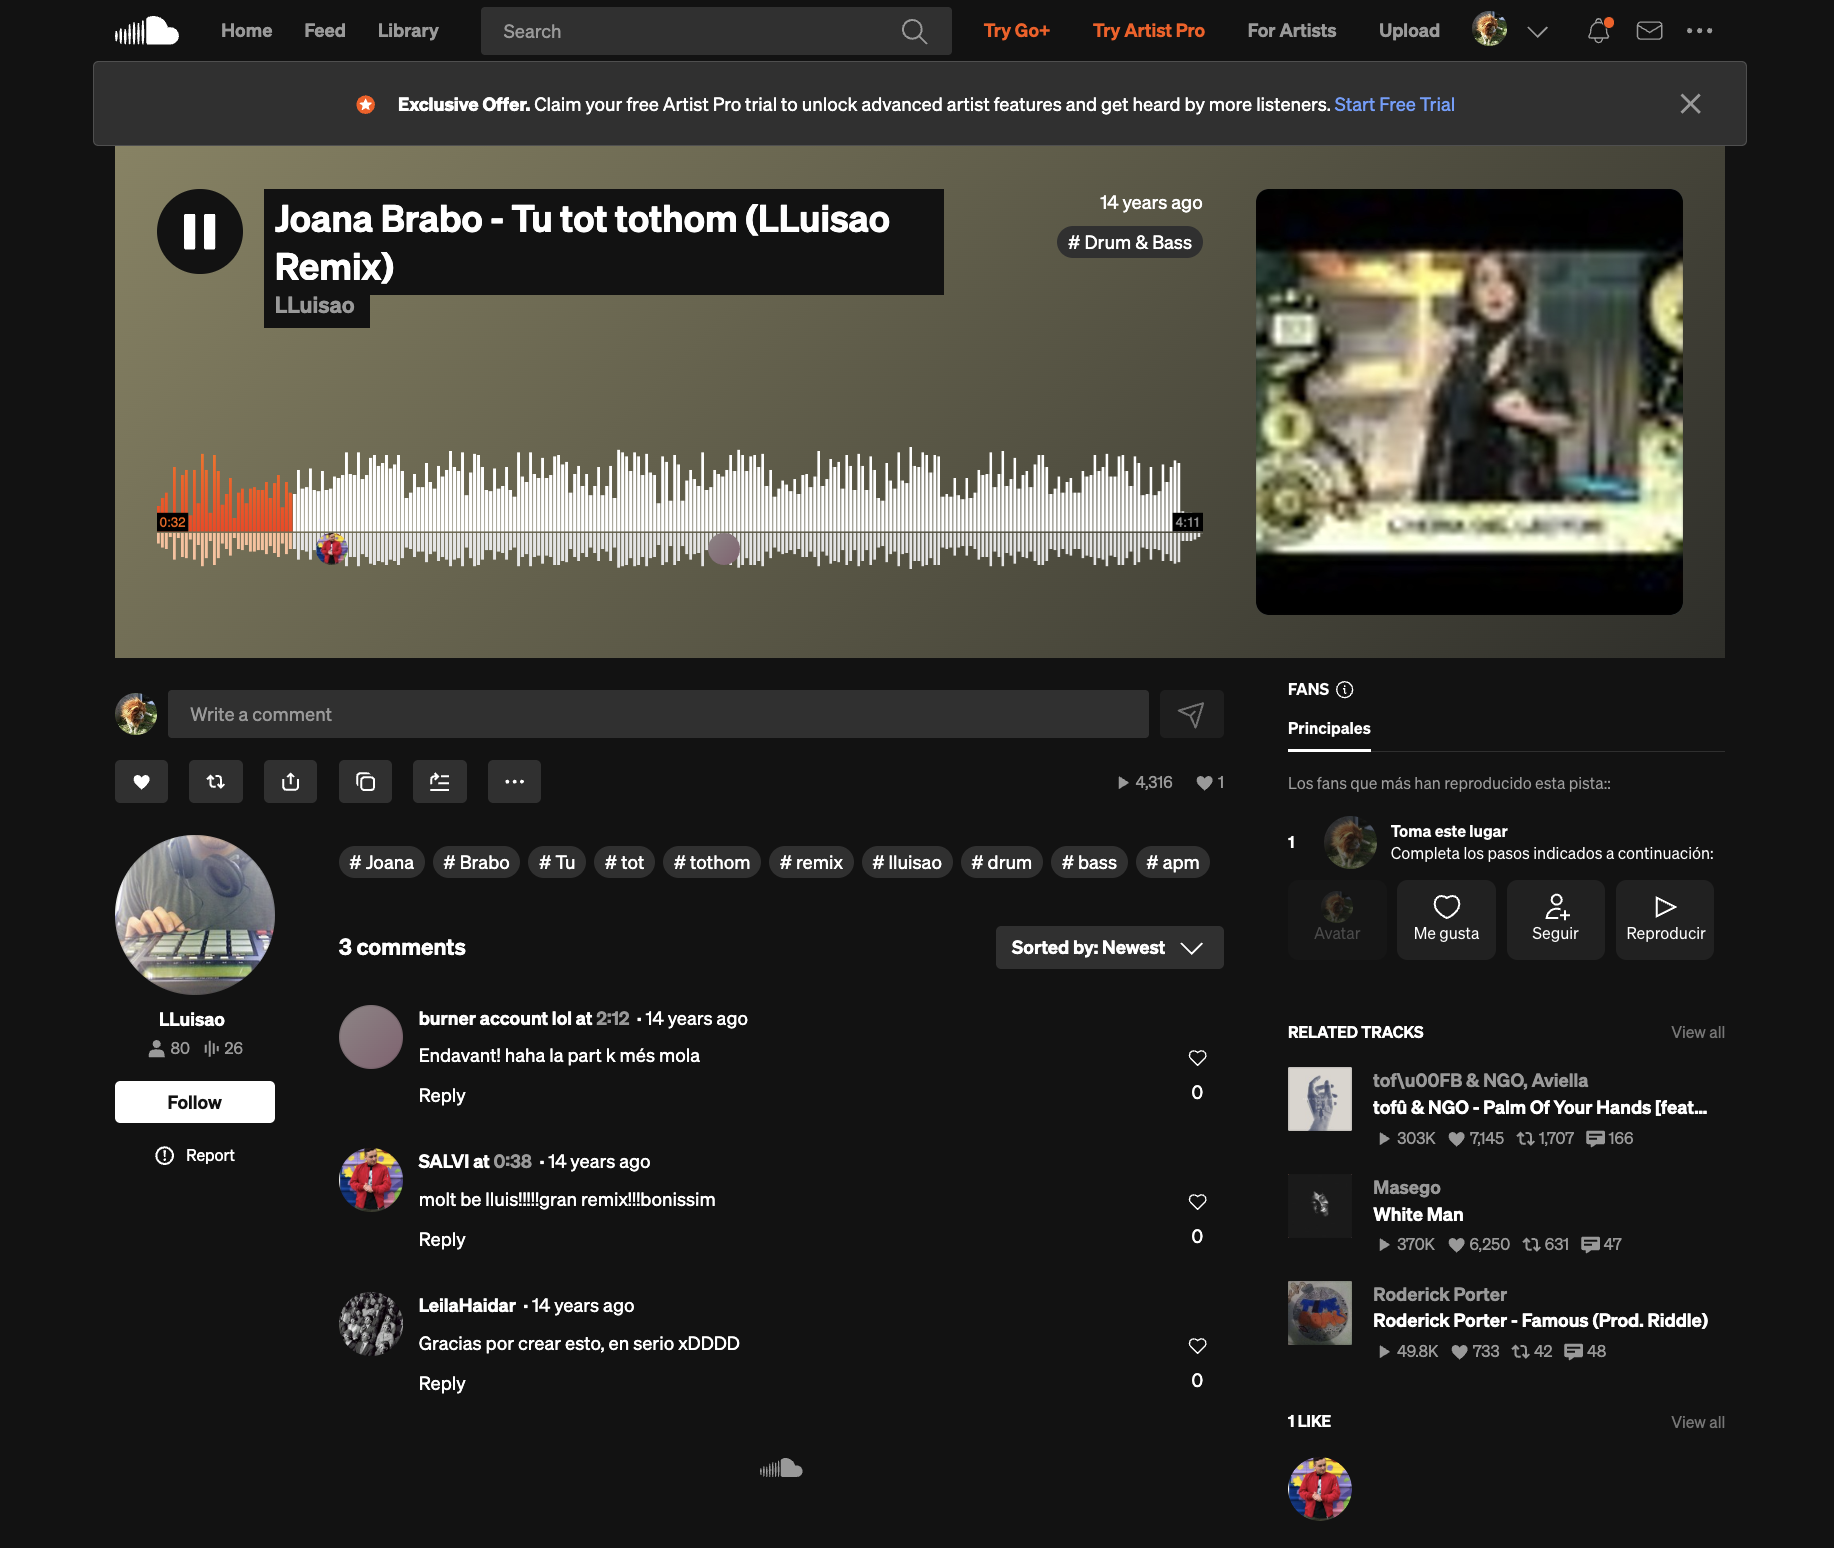Report this track

(x=196, y=1155)
